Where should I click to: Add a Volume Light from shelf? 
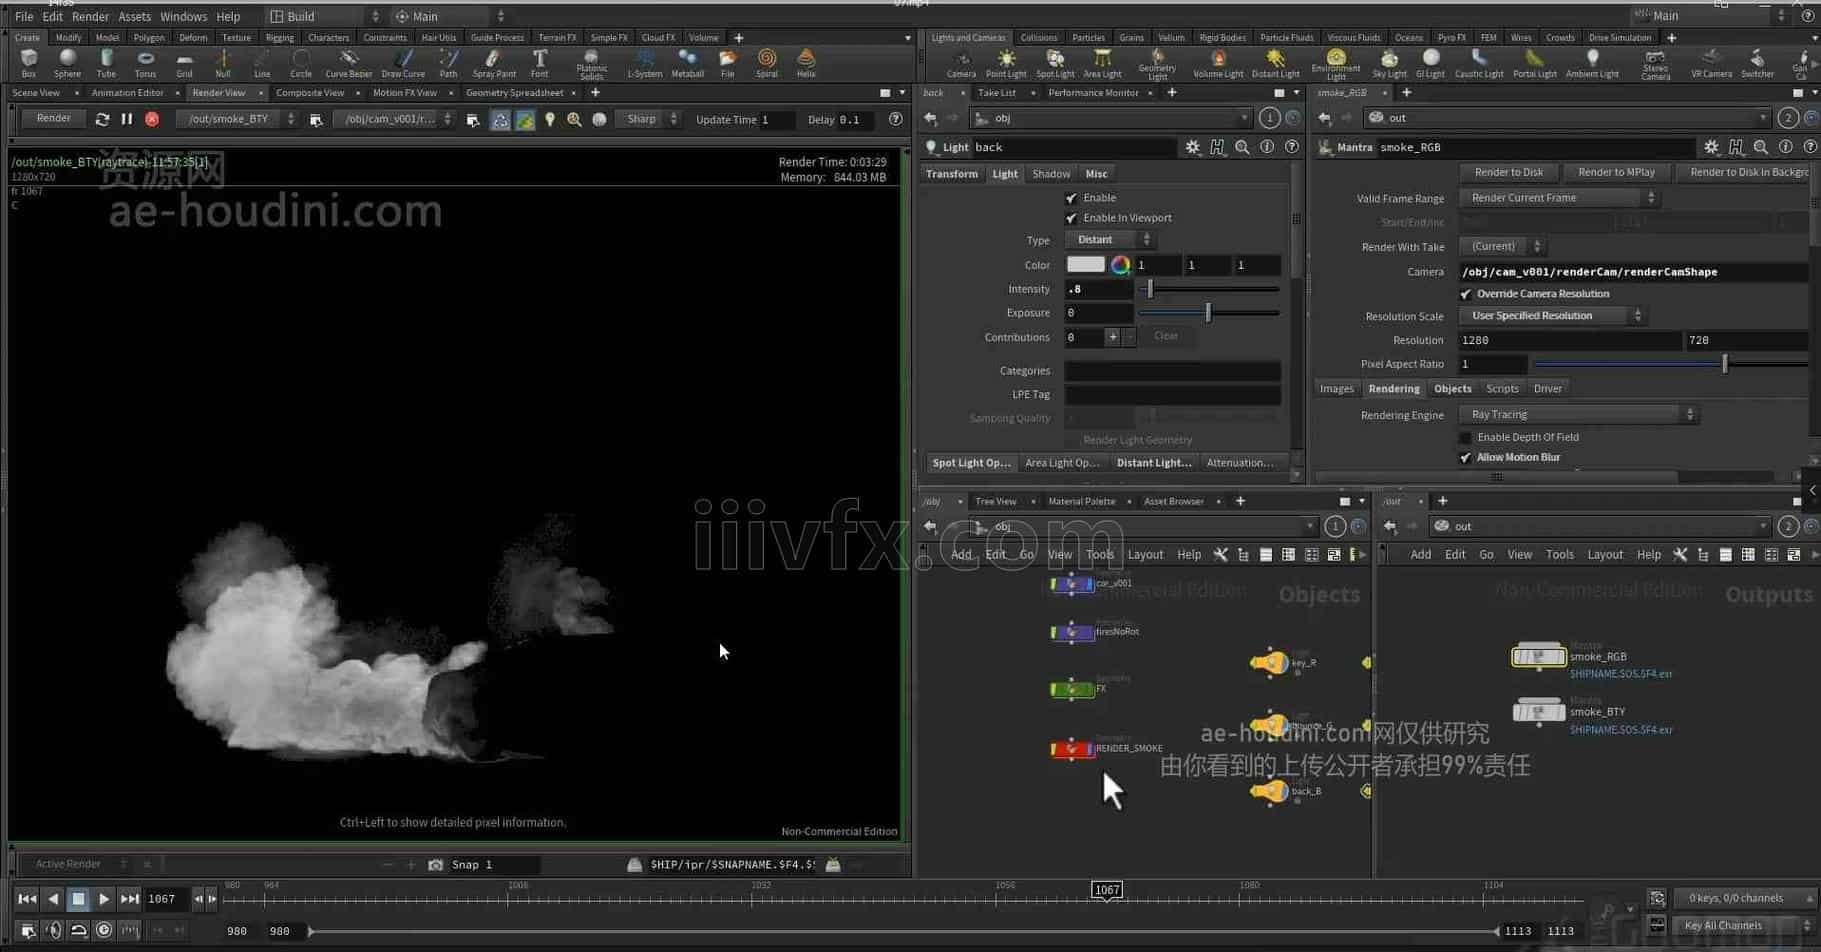pyautogui.click(x=1218, y=63)
